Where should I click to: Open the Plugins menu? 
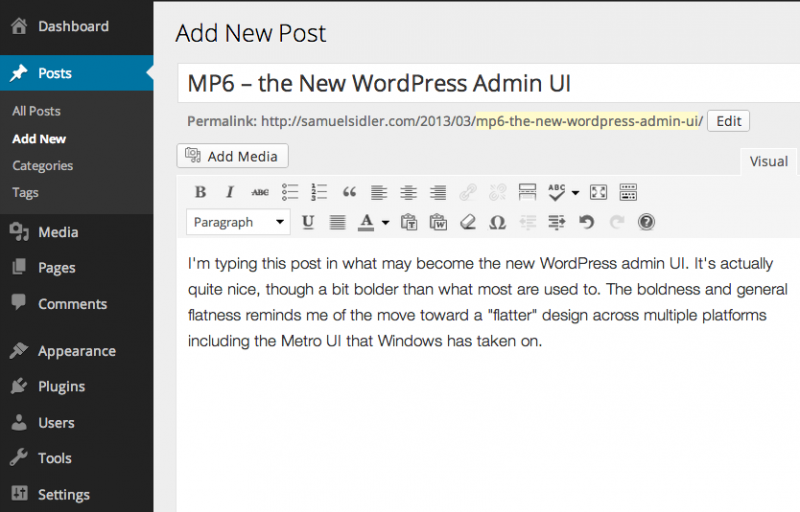tap(77, 387)
